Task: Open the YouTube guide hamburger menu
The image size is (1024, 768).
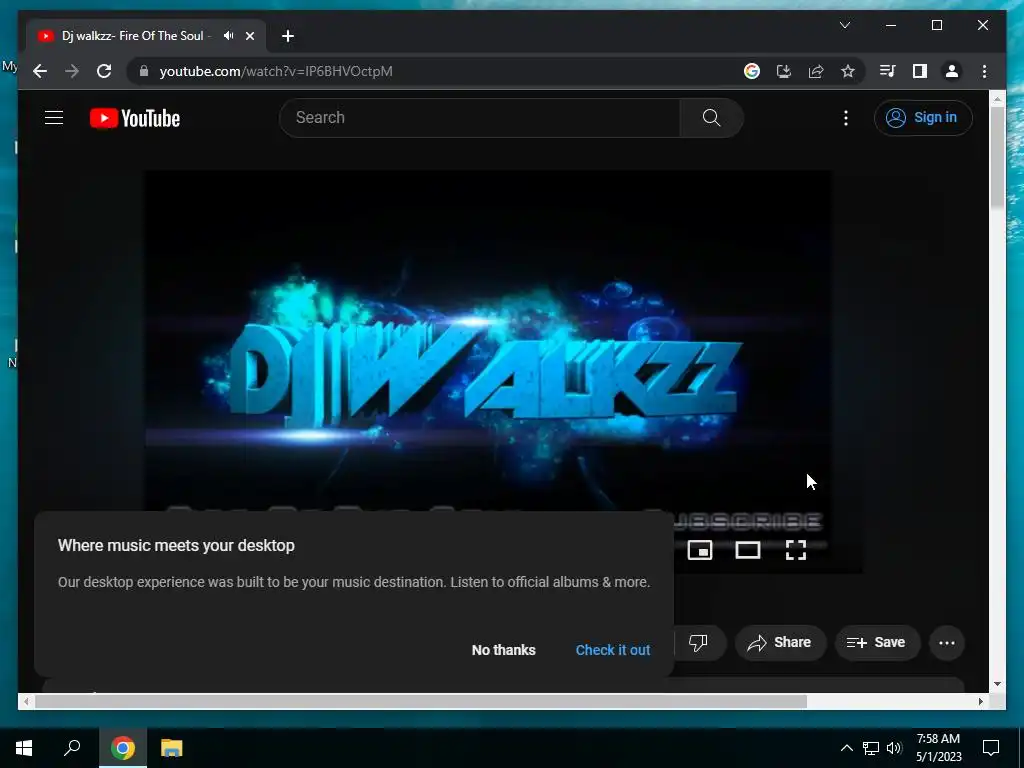Action: coord(54,118)
